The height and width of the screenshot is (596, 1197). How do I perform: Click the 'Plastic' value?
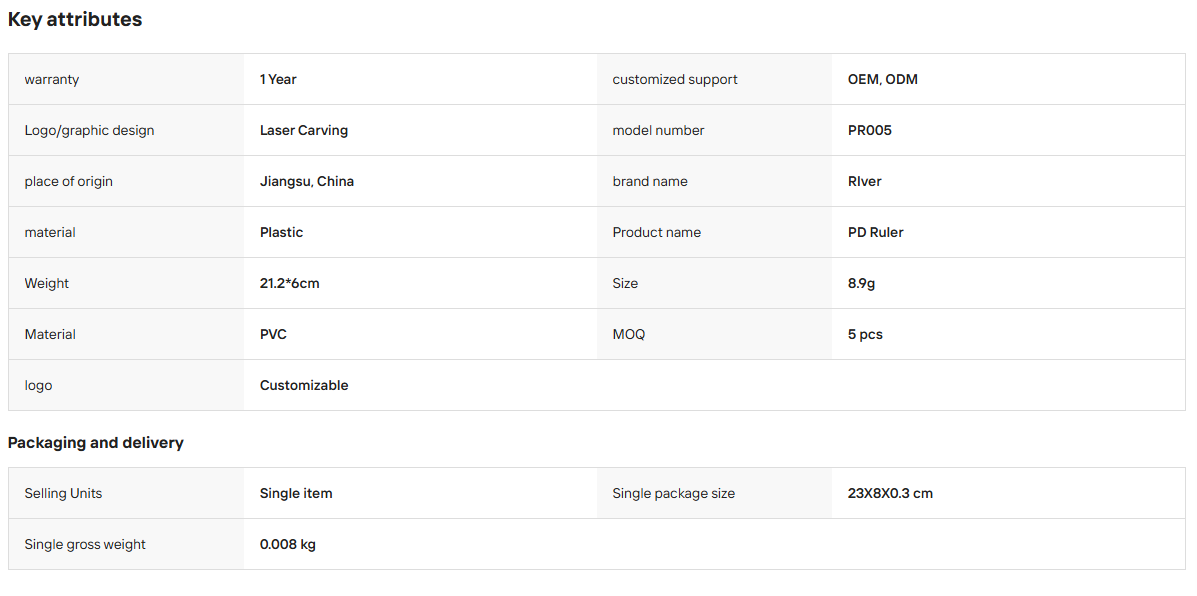(282, 233)
